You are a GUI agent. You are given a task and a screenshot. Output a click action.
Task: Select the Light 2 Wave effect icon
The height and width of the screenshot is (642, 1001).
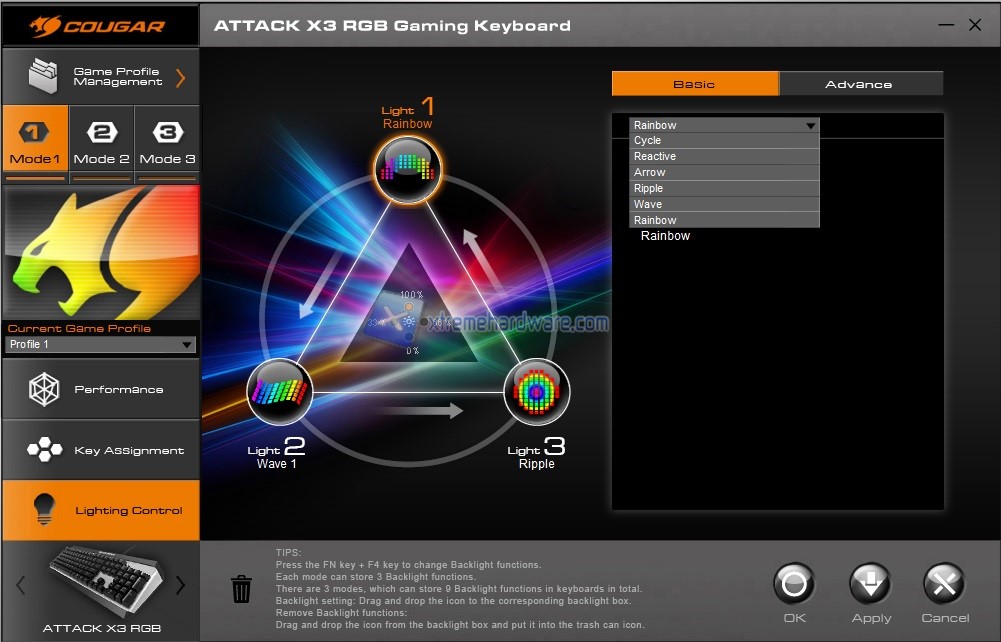point(280,391)
